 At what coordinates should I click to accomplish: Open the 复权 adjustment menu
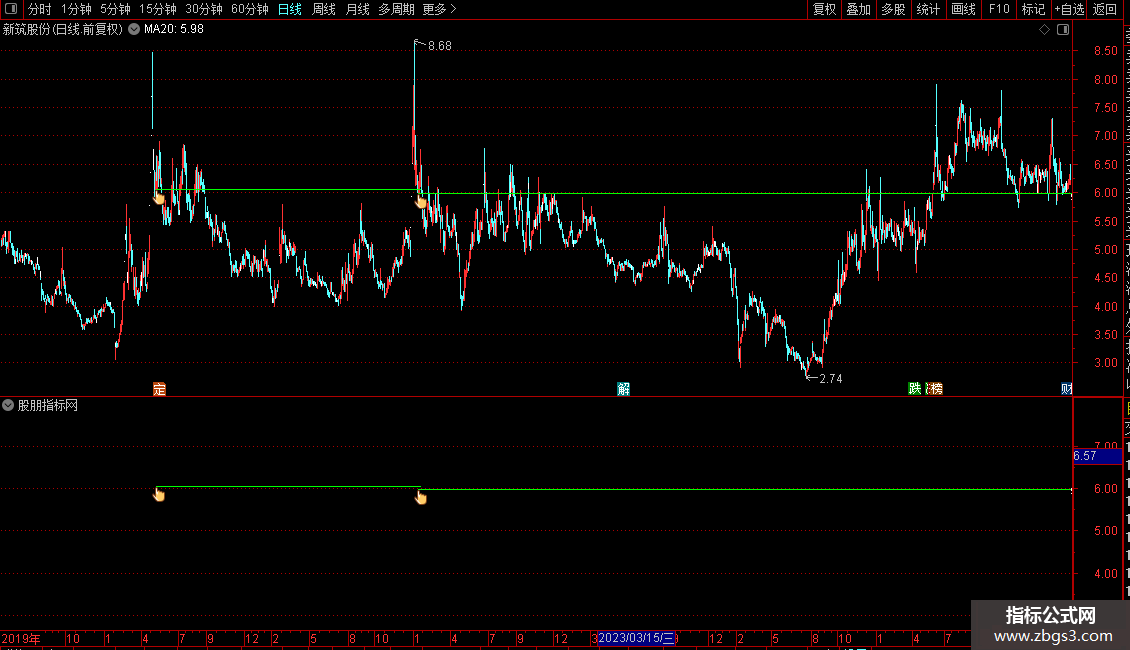point(824,9)
